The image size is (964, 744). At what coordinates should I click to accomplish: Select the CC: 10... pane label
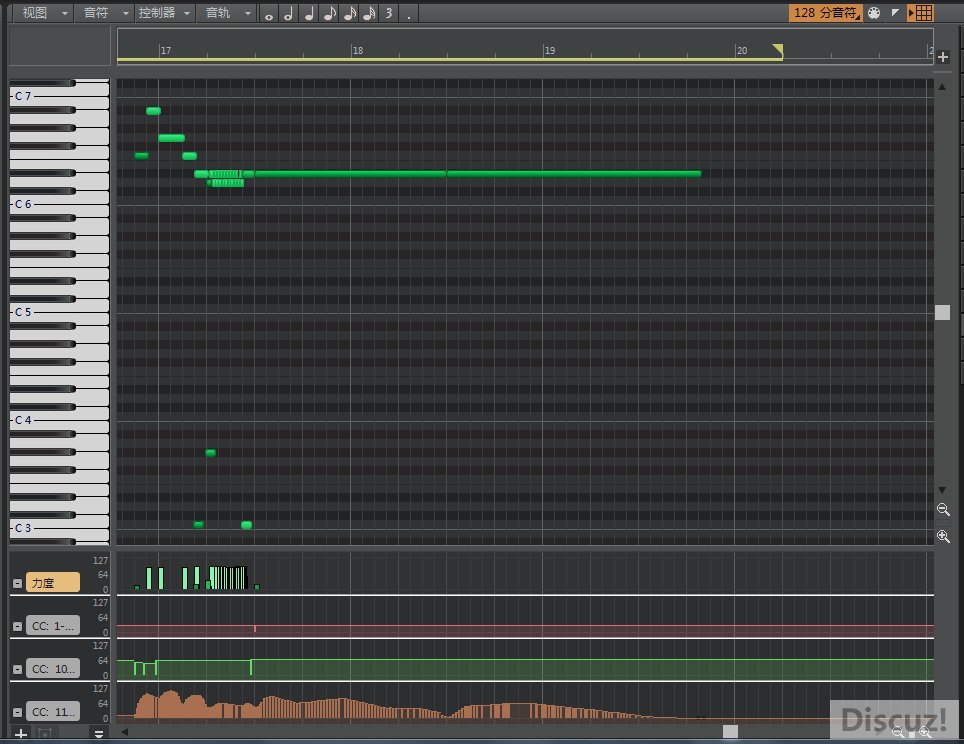coord(53,668)
